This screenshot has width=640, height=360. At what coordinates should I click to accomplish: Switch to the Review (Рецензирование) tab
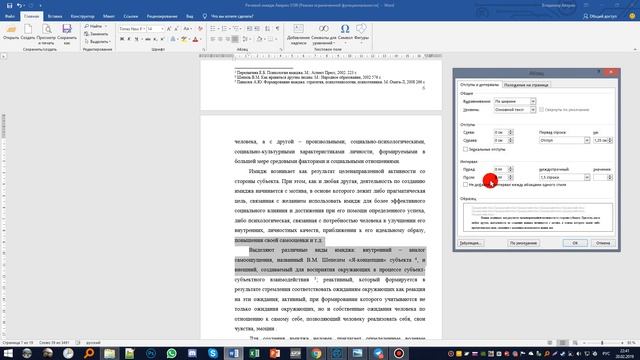(162, 16)
